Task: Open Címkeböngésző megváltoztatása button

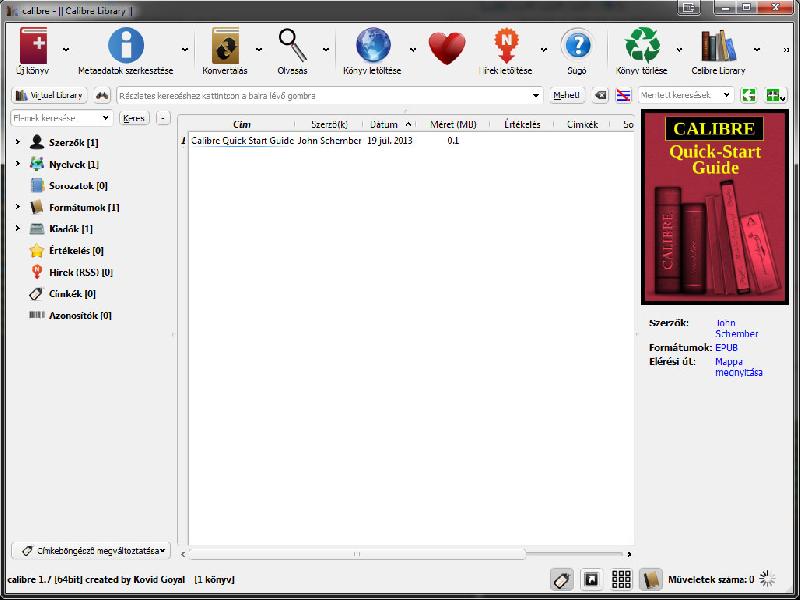Action: click(x=91, y=551)
